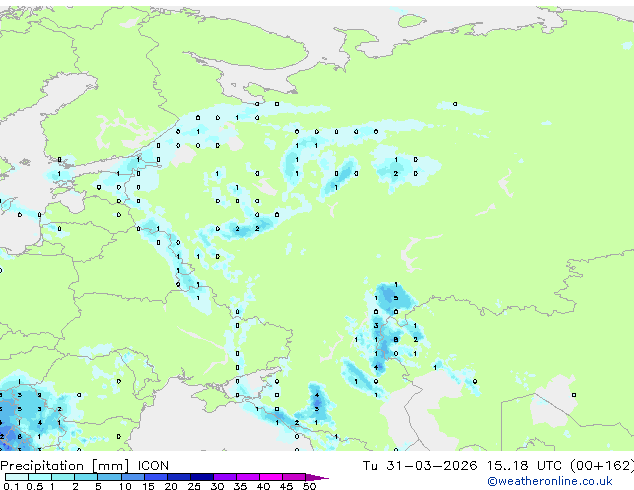This screenshot has width=634, height=490.
Task: Click the legend label '35'
Action: (x=240, y=486)
